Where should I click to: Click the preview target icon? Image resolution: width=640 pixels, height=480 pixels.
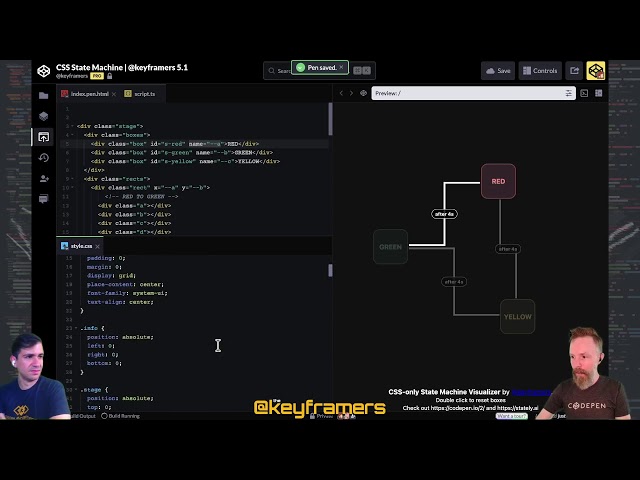coord(363,93)
